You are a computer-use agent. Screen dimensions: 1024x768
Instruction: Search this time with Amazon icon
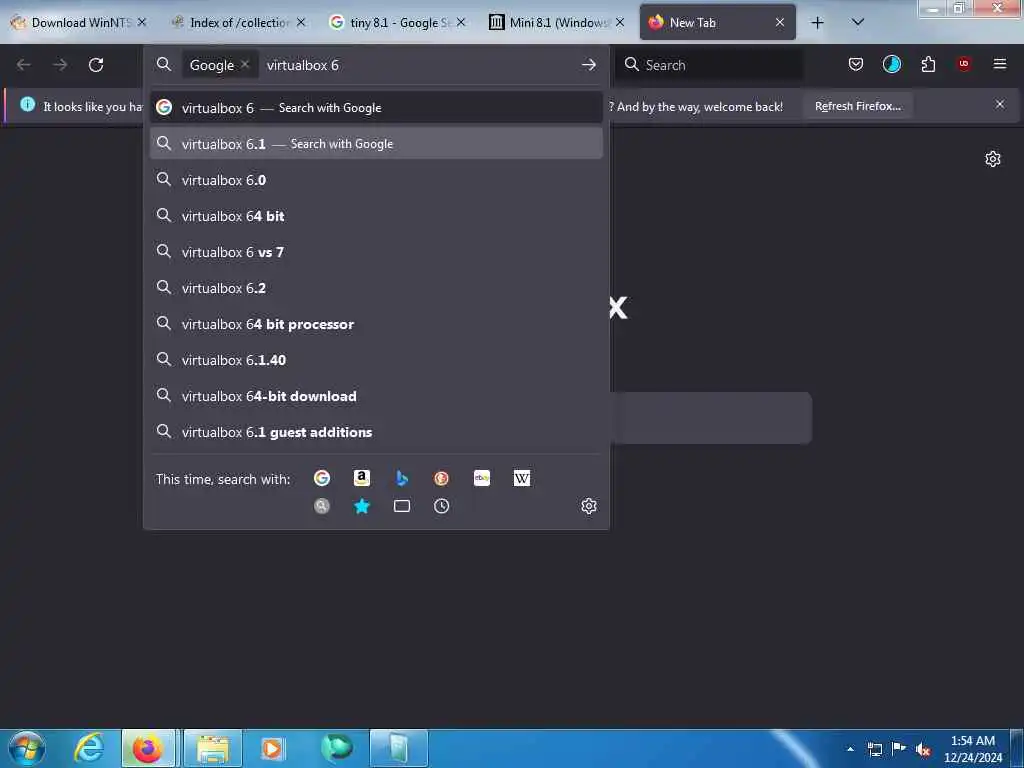362,478
